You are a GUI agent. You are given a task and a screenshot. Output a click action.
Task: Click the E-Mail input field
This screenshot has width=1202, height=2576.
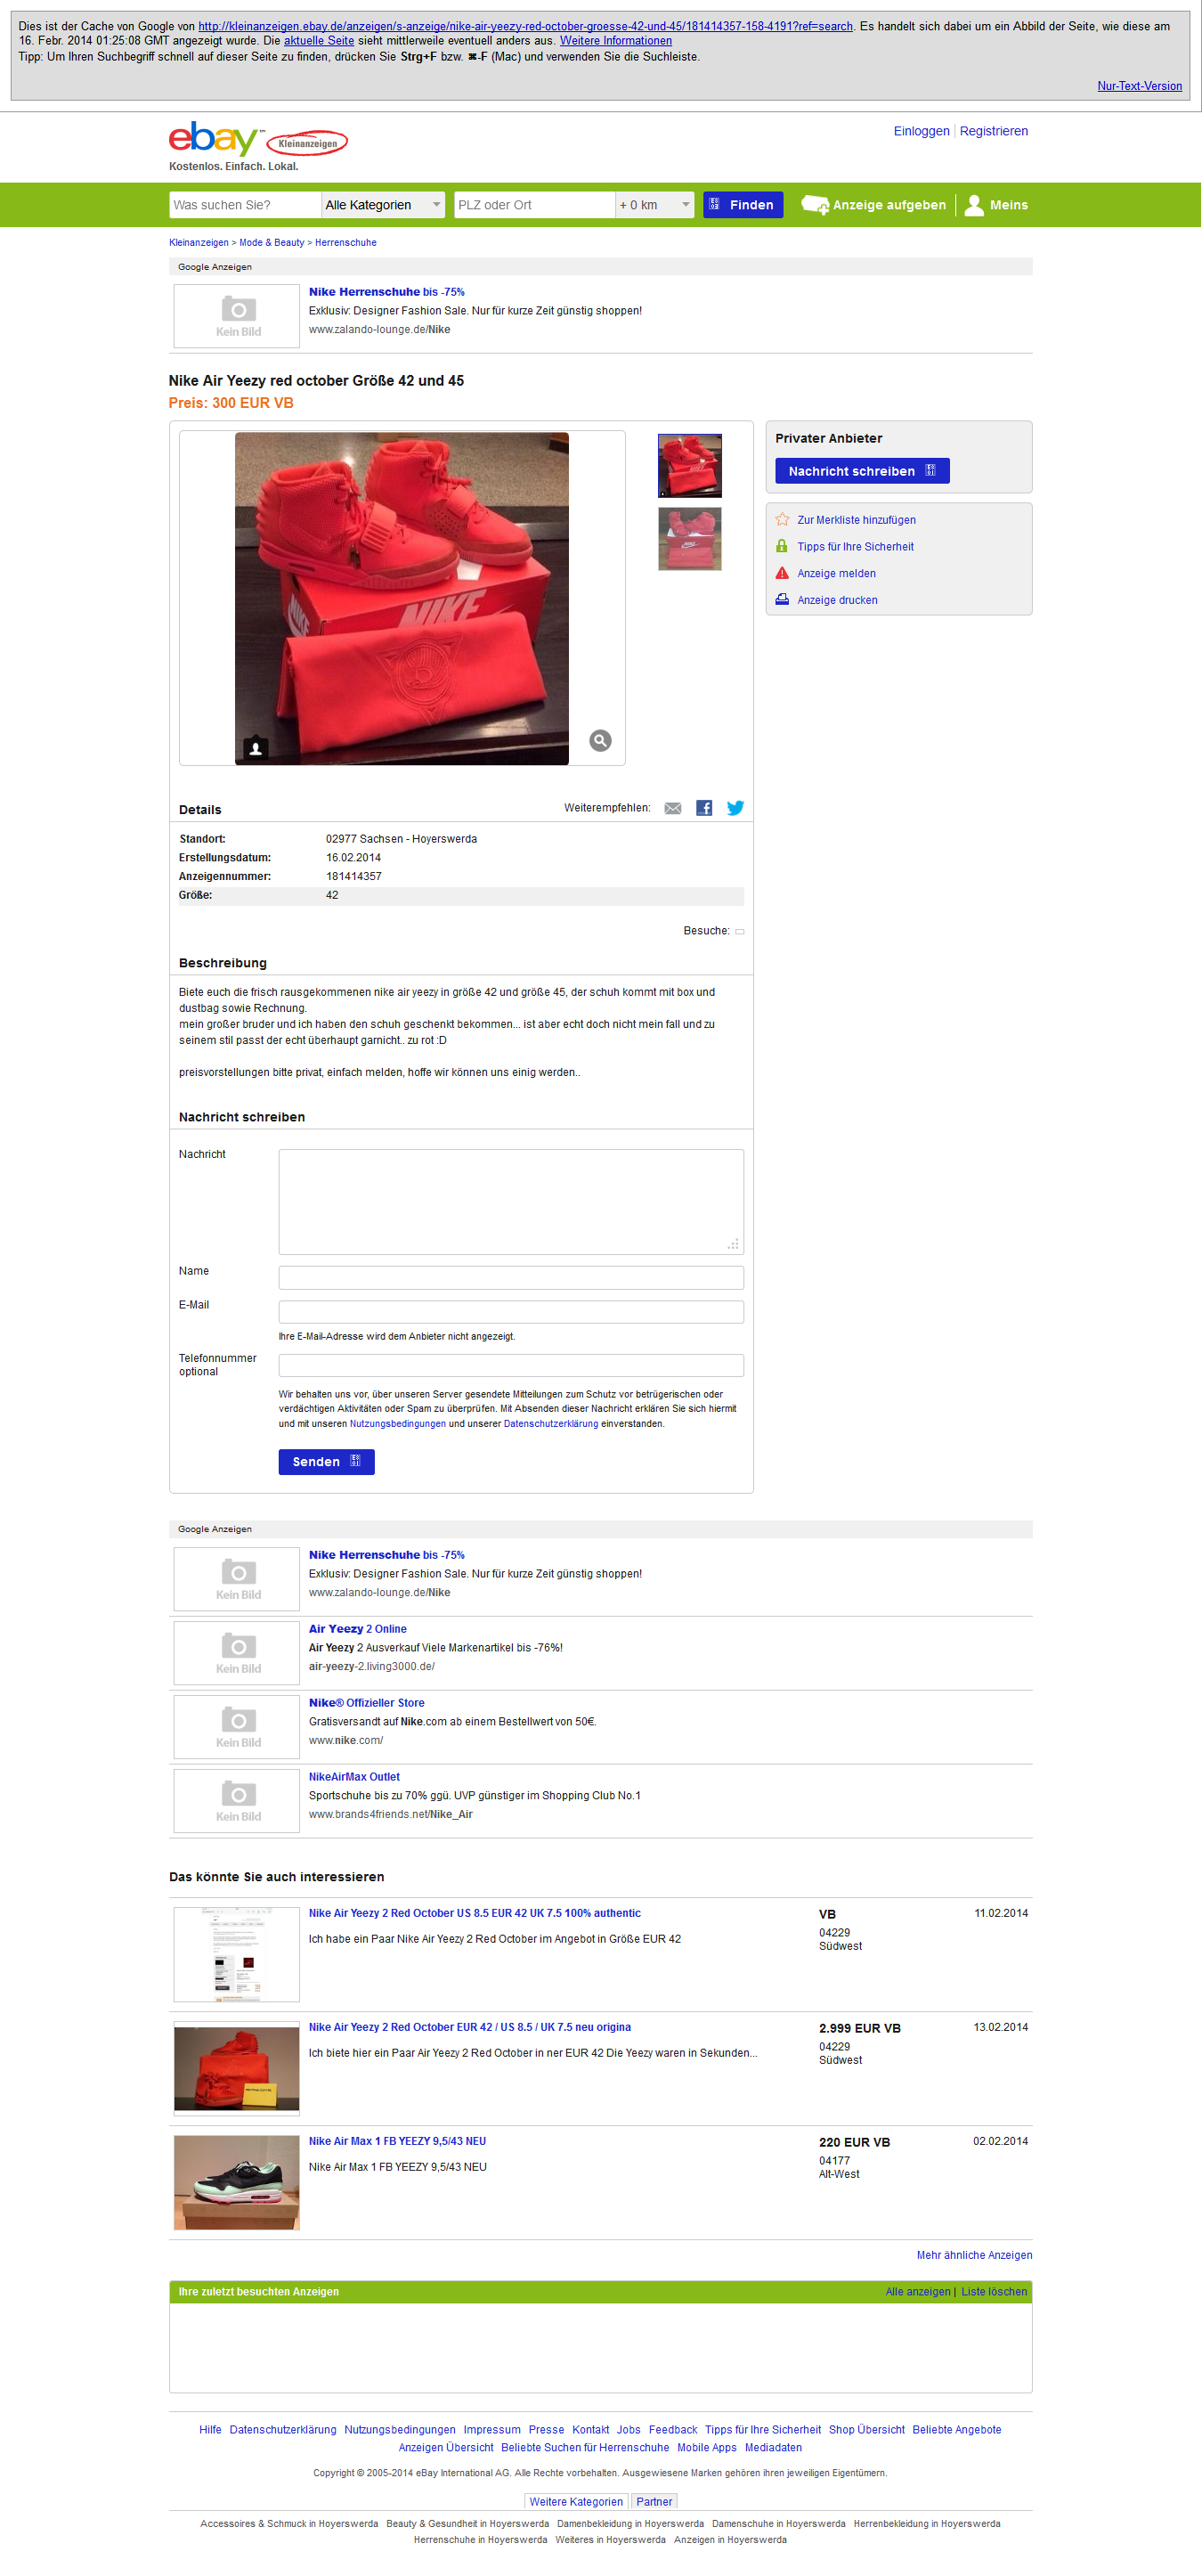[x=511, y=1311]
